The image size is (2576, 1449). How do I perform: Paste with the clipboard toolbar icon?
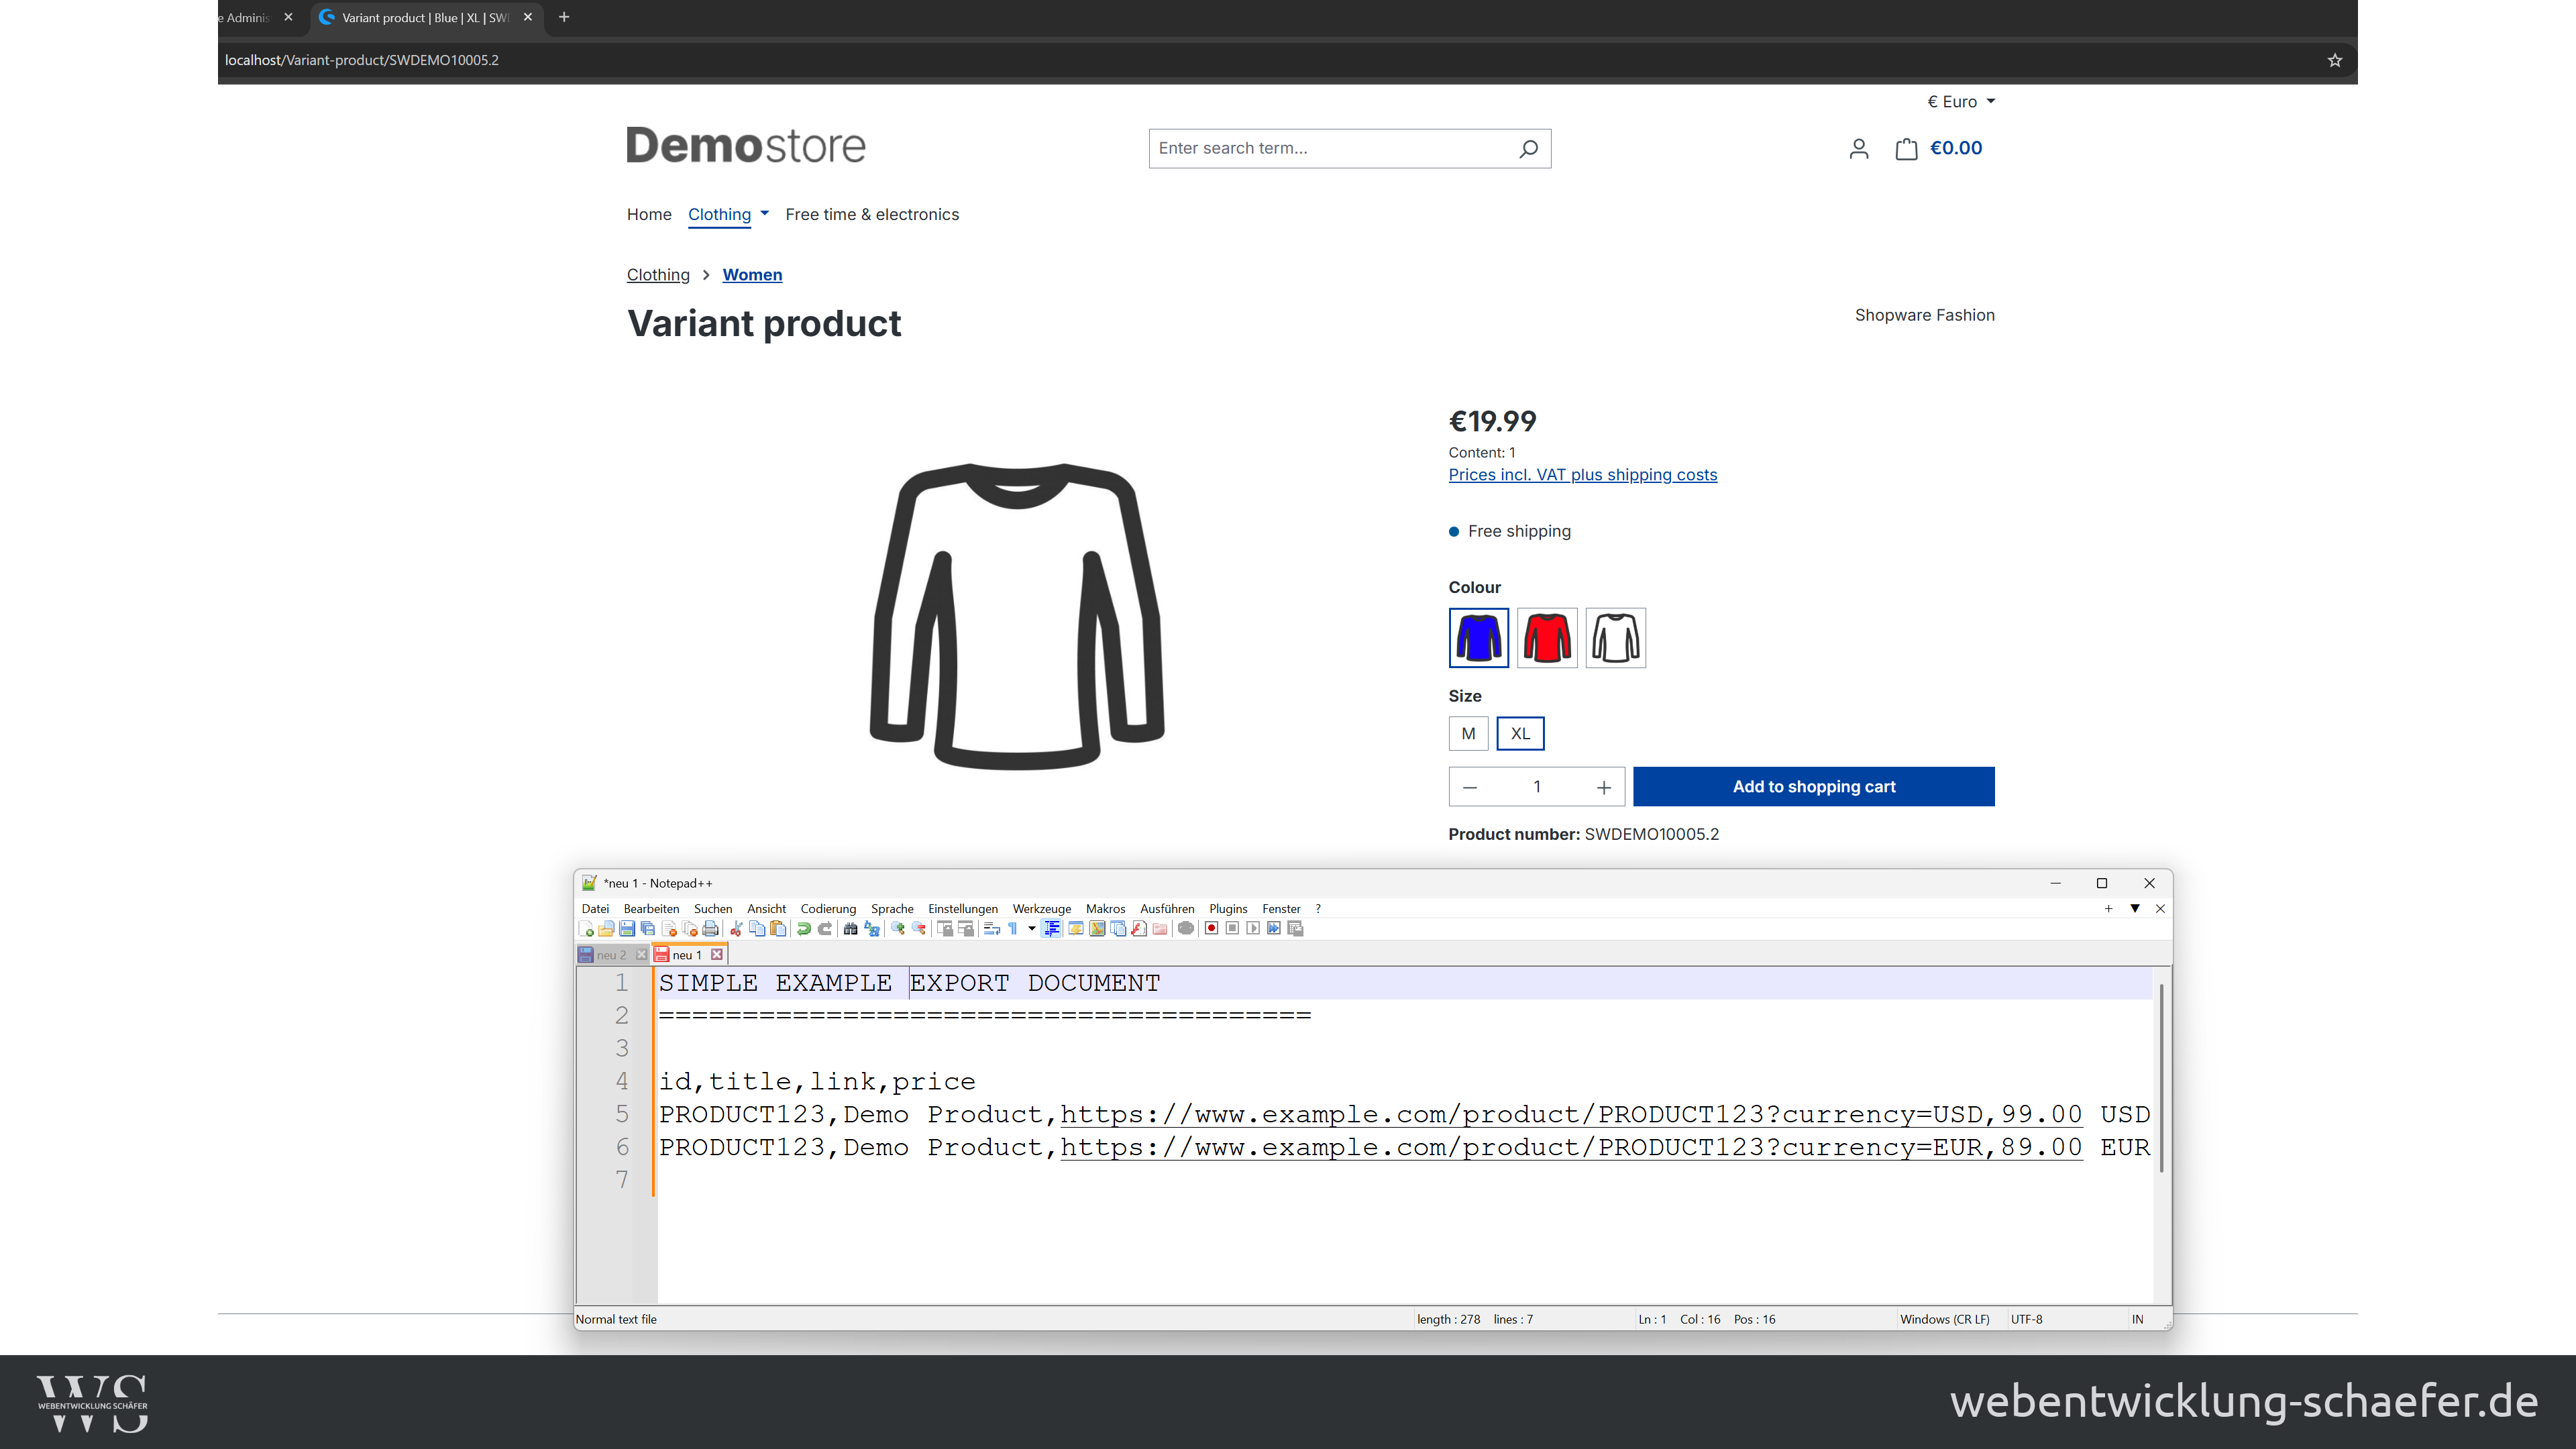click(778, 928)
